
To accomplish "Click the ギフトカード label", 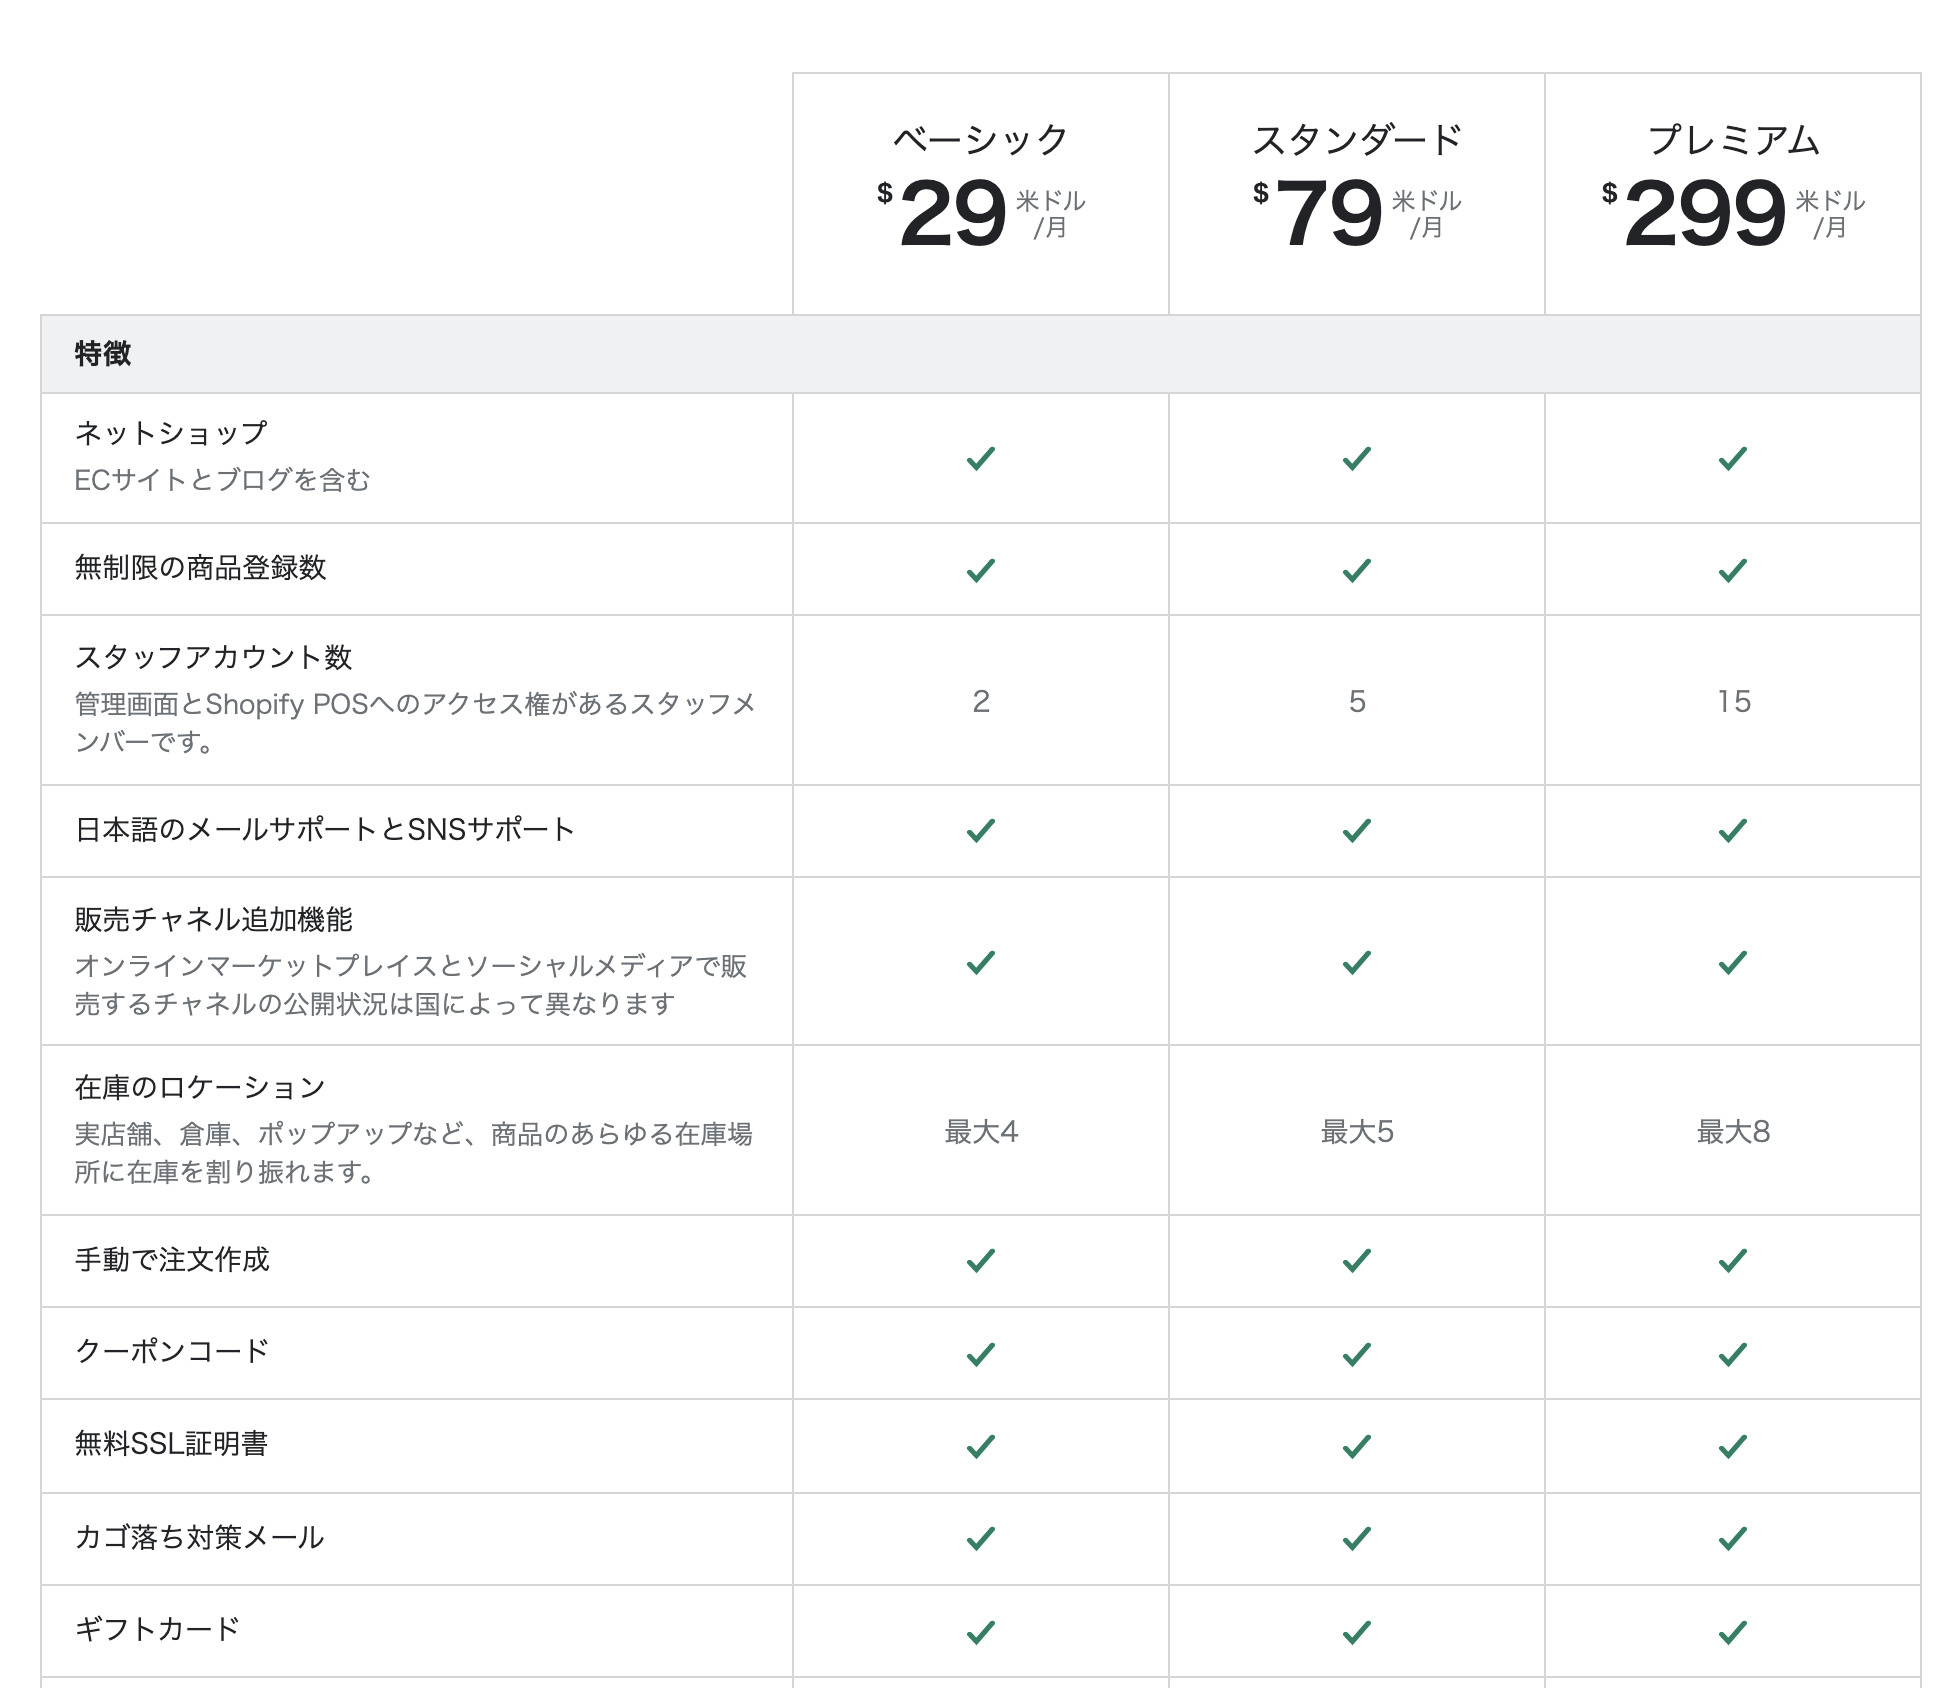I will [x=157, y=1629].
